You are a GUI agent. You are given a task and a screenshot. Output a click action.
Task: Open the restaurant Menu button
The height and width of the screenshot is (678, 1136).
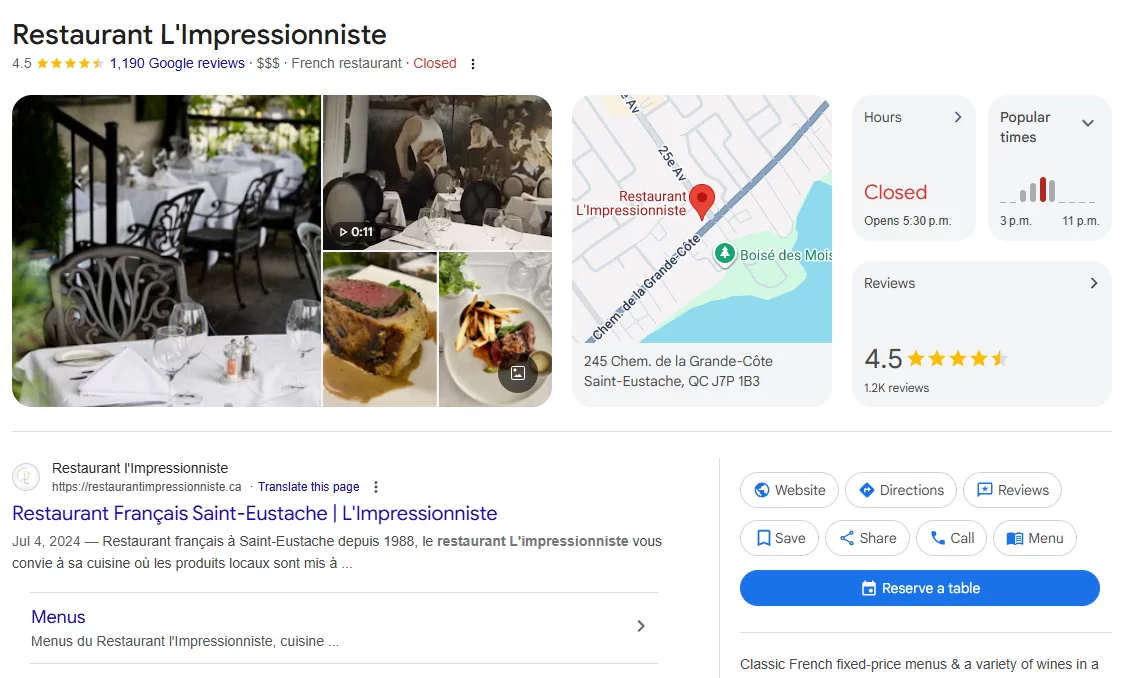tap(1035, 538)
